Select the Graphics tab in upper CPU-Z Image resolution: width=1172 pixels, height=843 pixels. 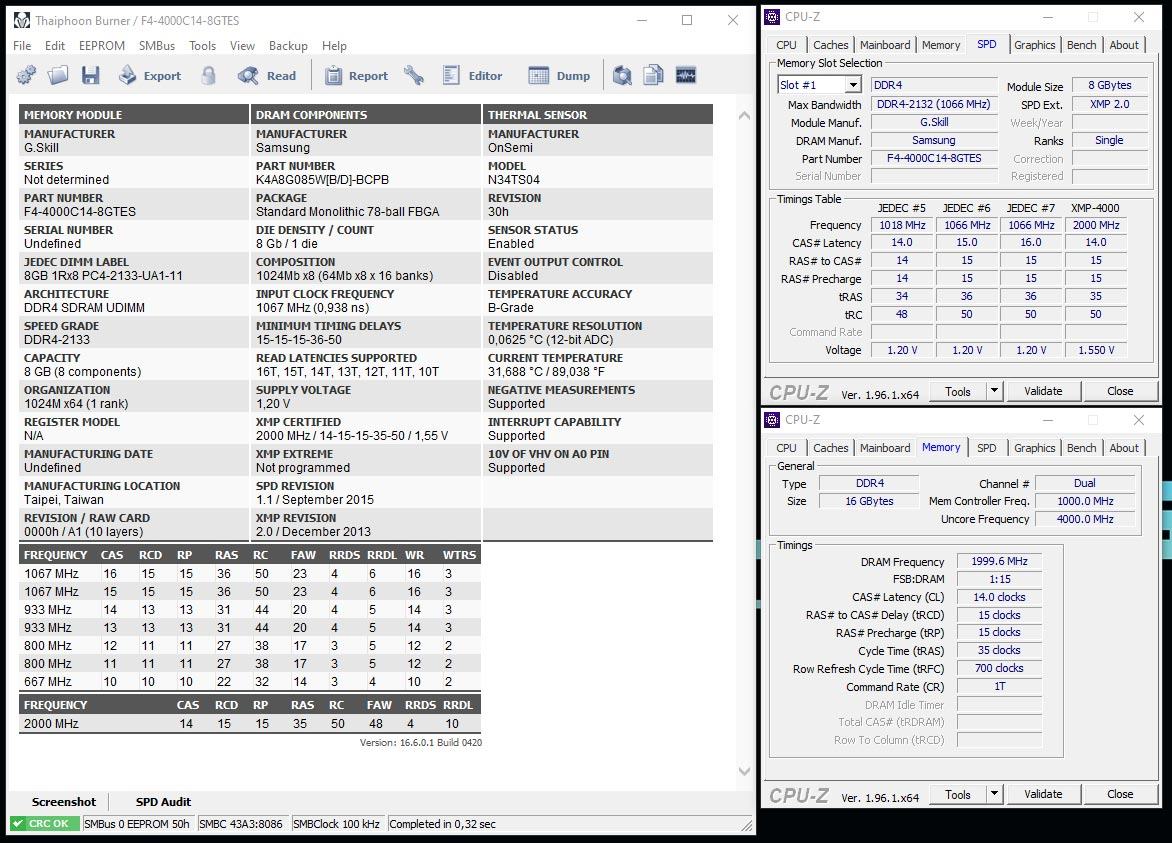[x=1034, y=45]
